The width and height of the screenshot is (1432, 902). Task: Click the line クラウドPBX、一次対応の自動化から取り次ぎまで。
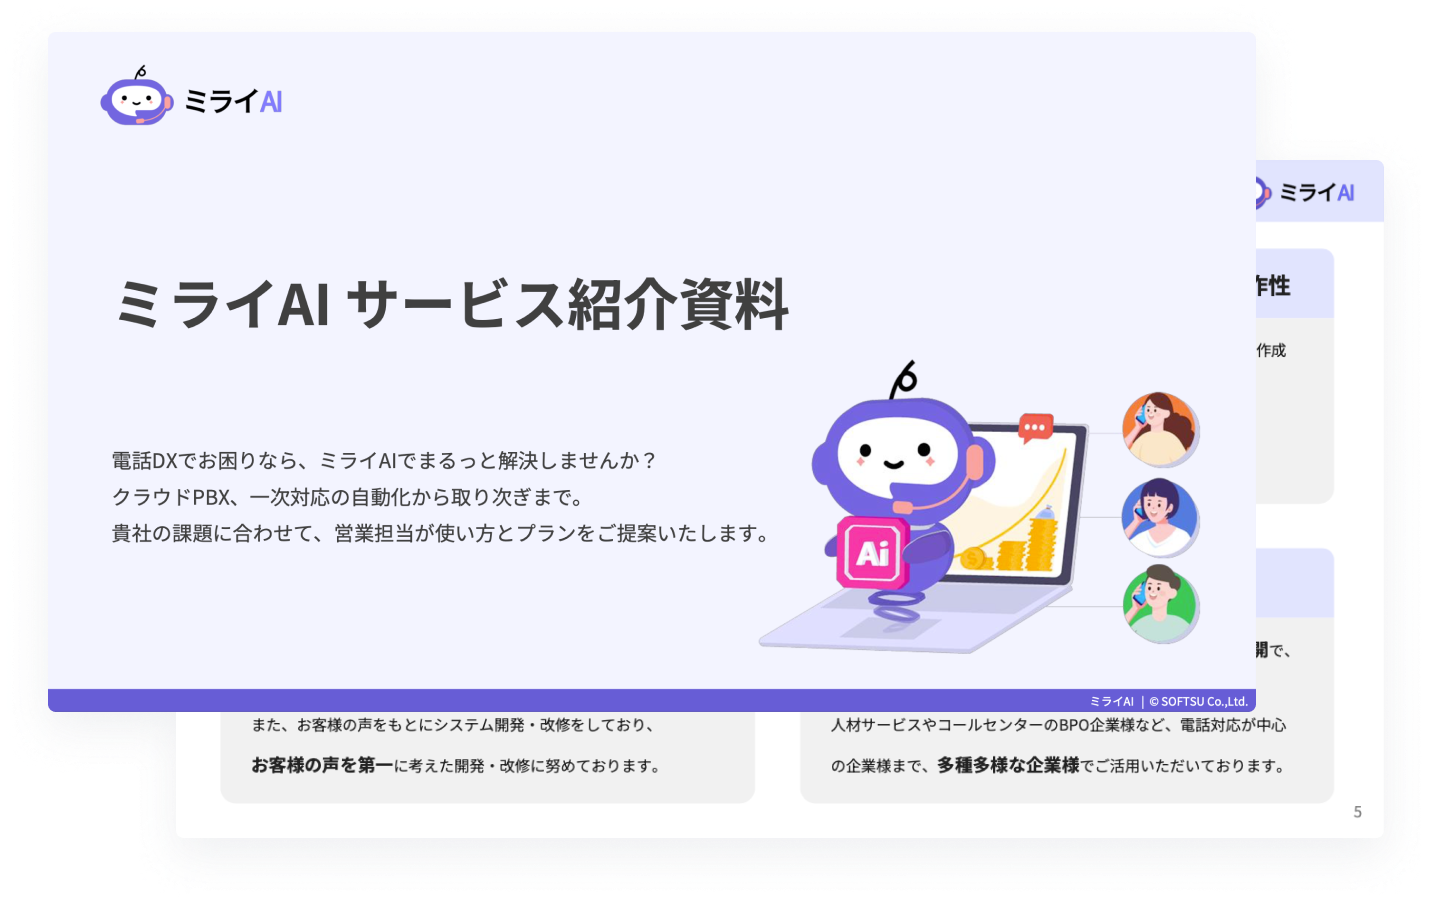(348, 497)
